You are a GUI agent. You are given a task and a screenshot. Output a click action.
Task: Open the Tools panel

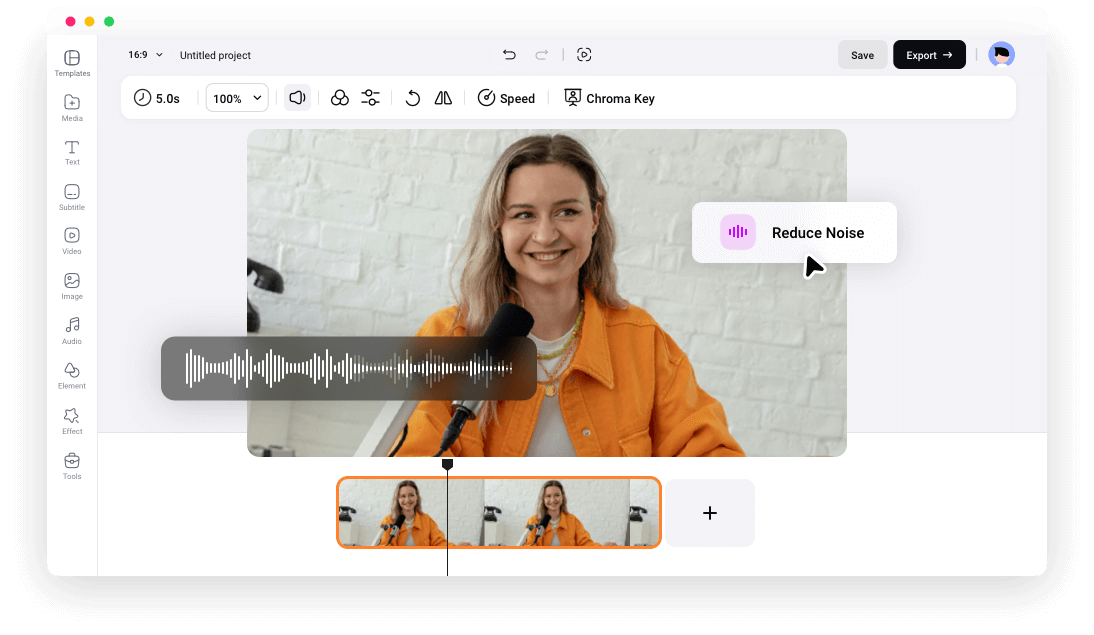72,465
